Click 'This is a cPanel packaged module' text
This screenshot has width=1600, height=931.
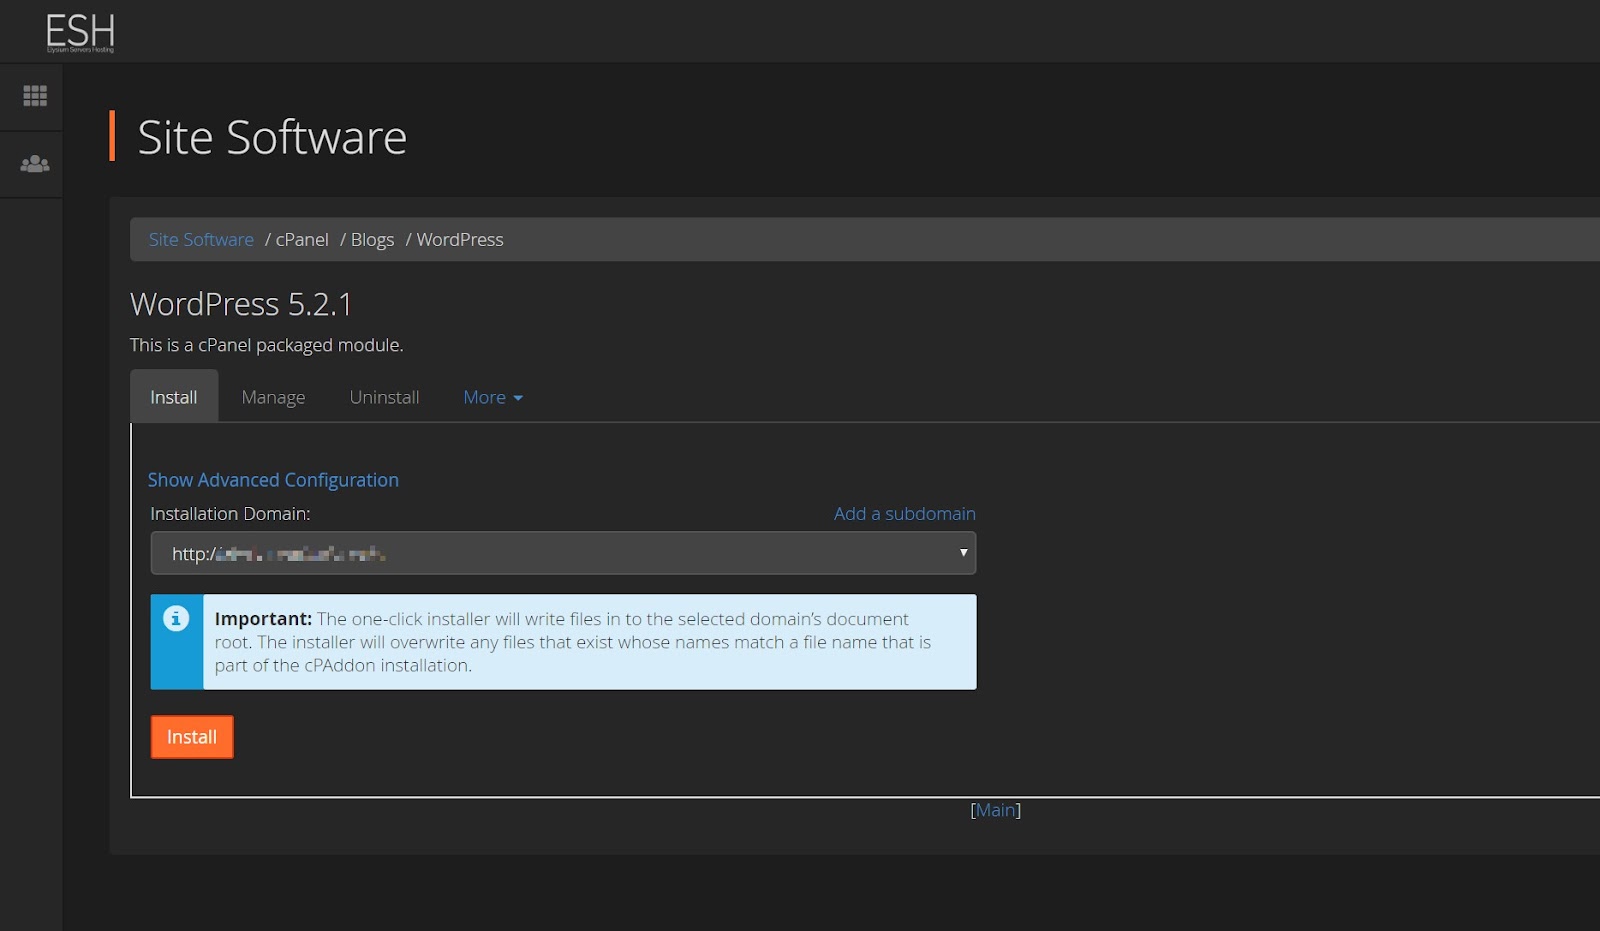click(266, 345)
